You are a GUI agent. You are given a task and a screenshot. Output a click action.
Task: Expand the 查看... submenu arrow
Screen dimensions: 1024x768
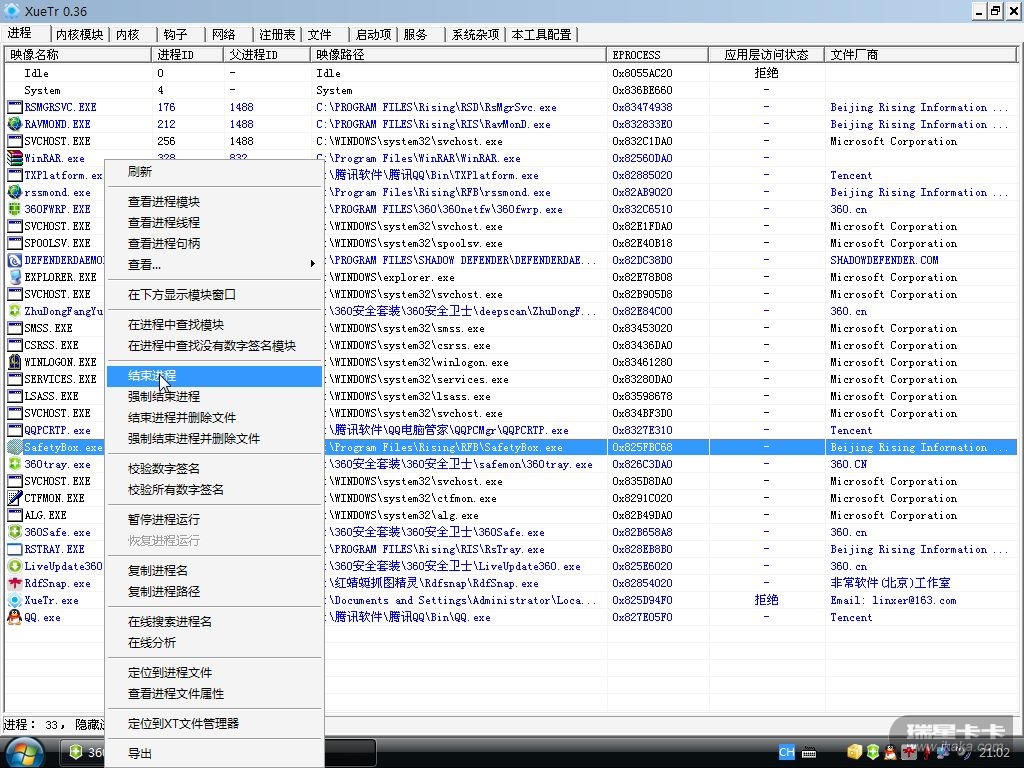[x=313, y=264]
